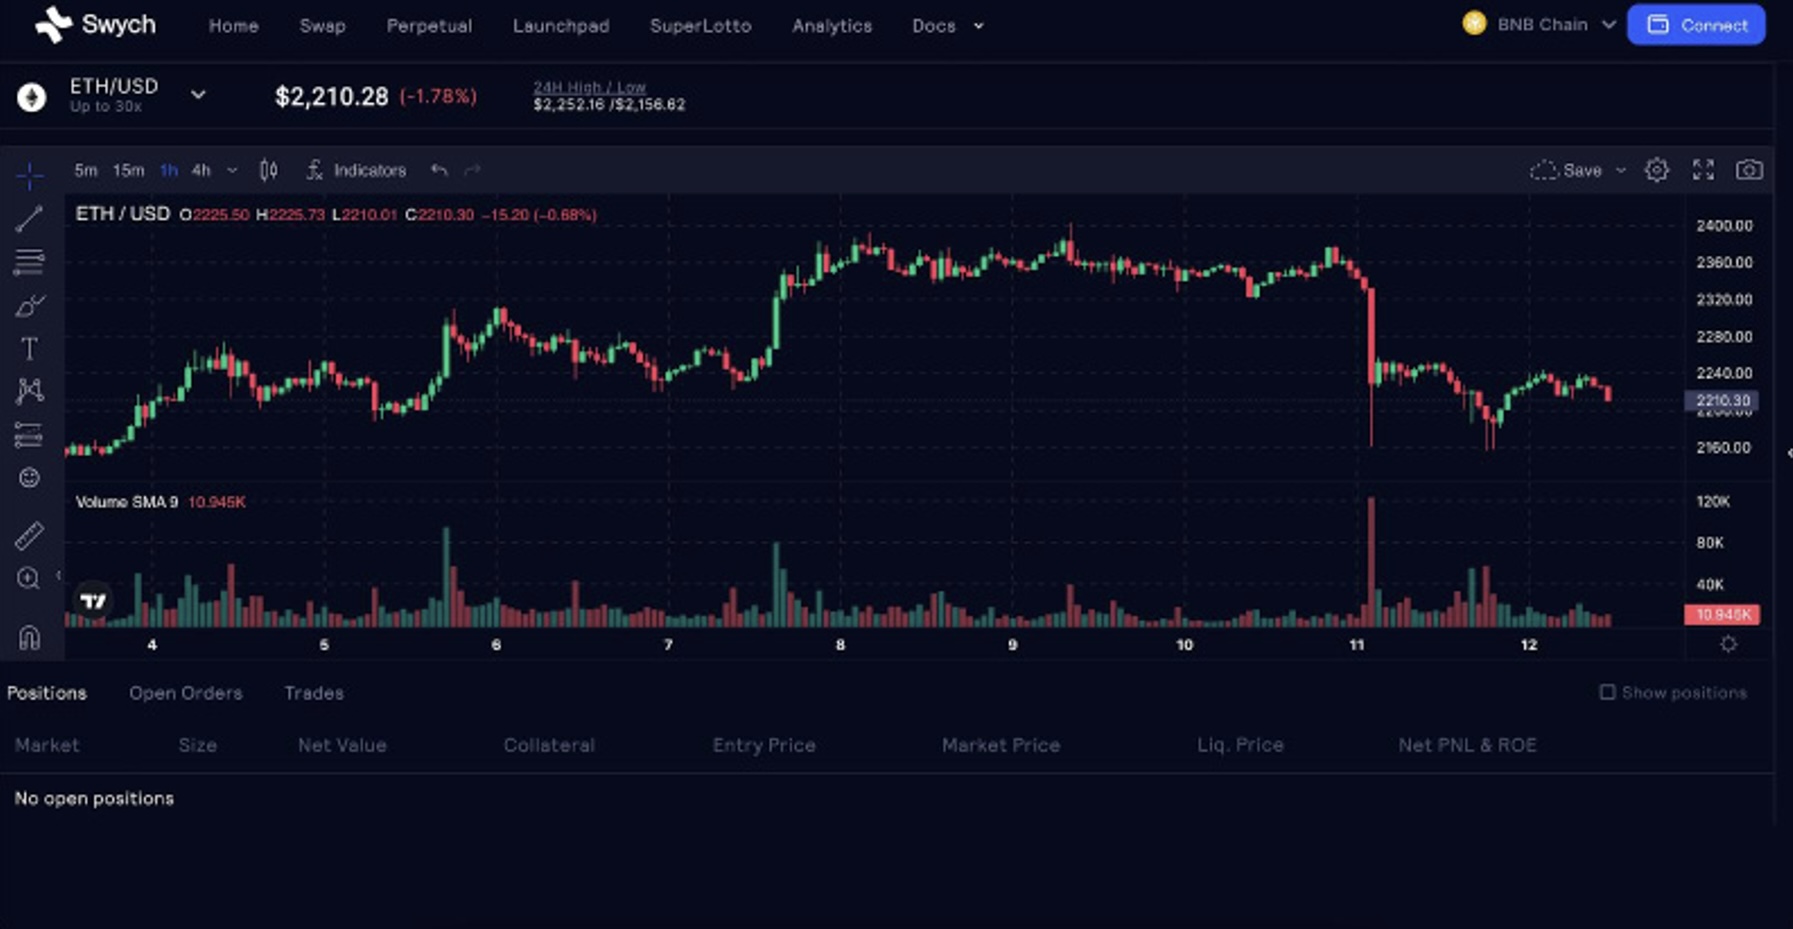Open the Indicators panel
This screenshot has height=929, width=1793.
coord(357,171)
